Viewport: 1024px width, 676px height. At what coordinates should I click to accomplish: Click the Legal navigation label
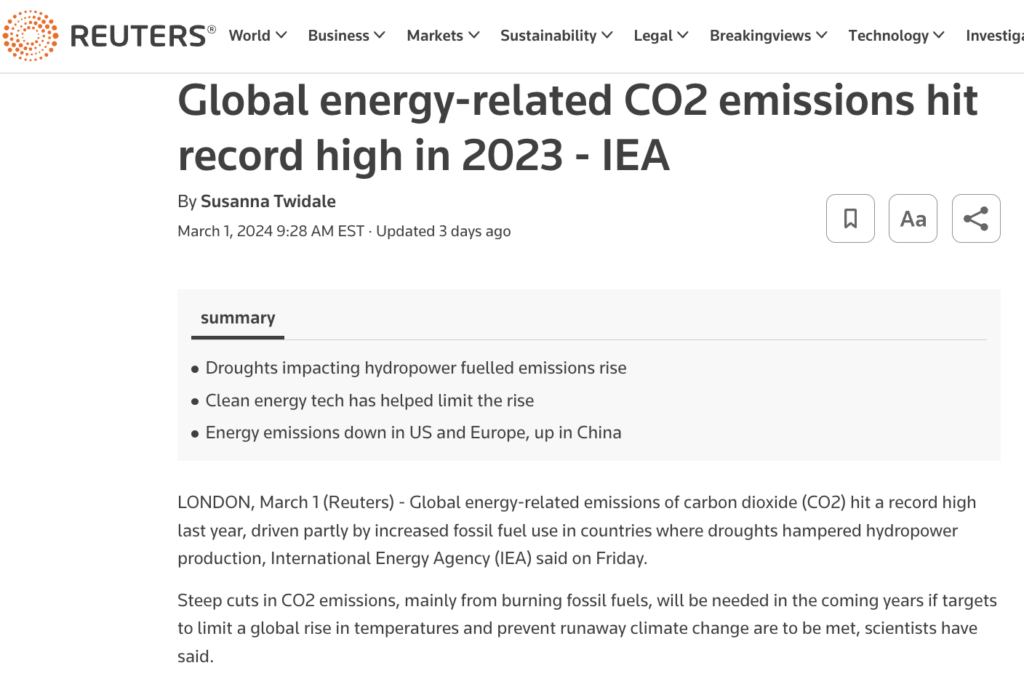click(653, 35)
